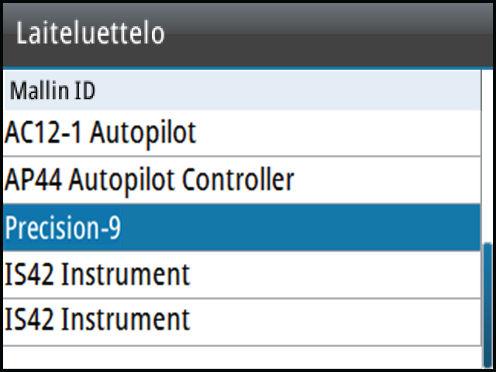496x372 pixels.
Task: Select the second IS42 Instrument row
Action: [x=242, y=322]
